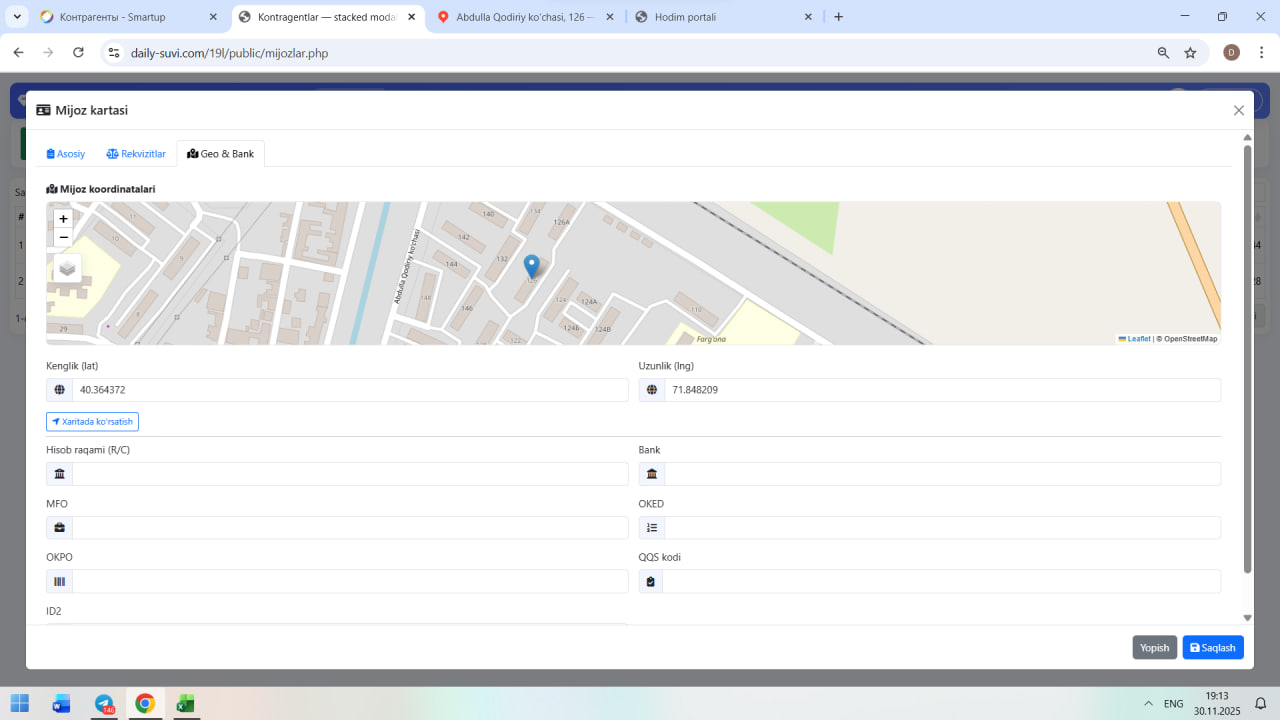The height and width of the screenshot is (720, 1280).
Task: Open Telegram from the taskbar
Action: point(104,704)
